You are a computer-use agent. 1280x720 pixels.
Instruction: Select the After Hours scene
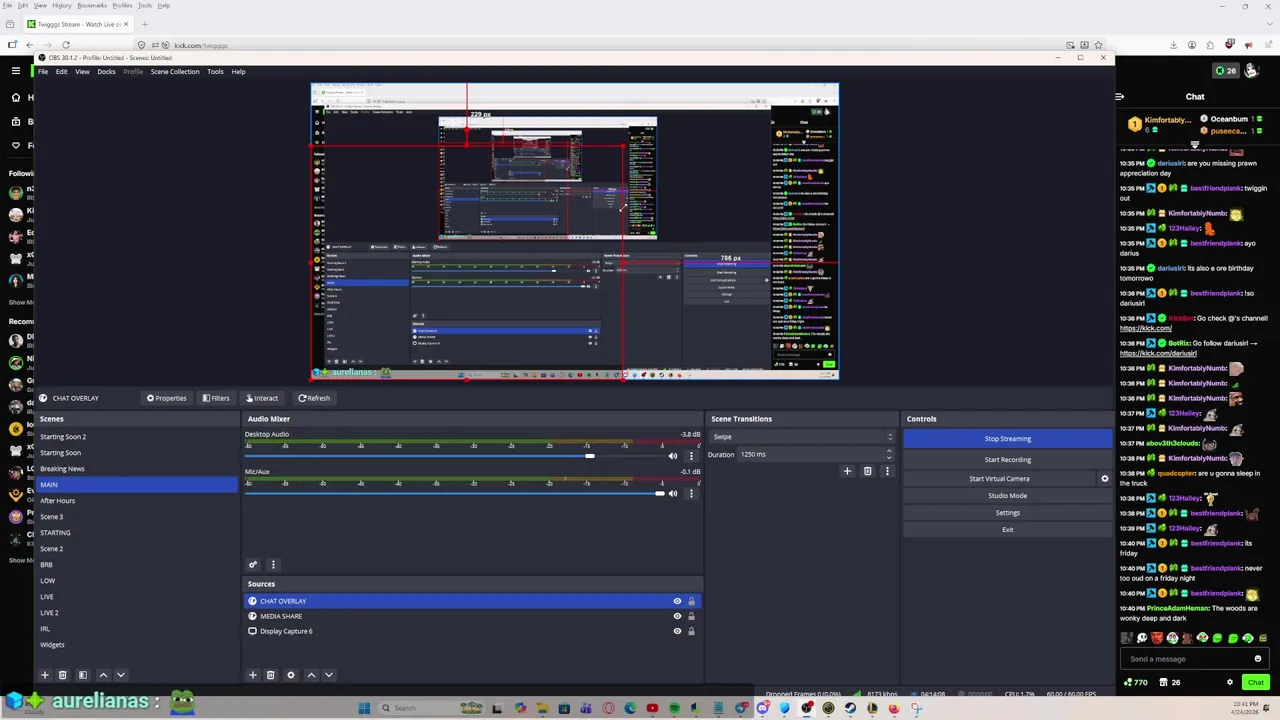(58, 501)
